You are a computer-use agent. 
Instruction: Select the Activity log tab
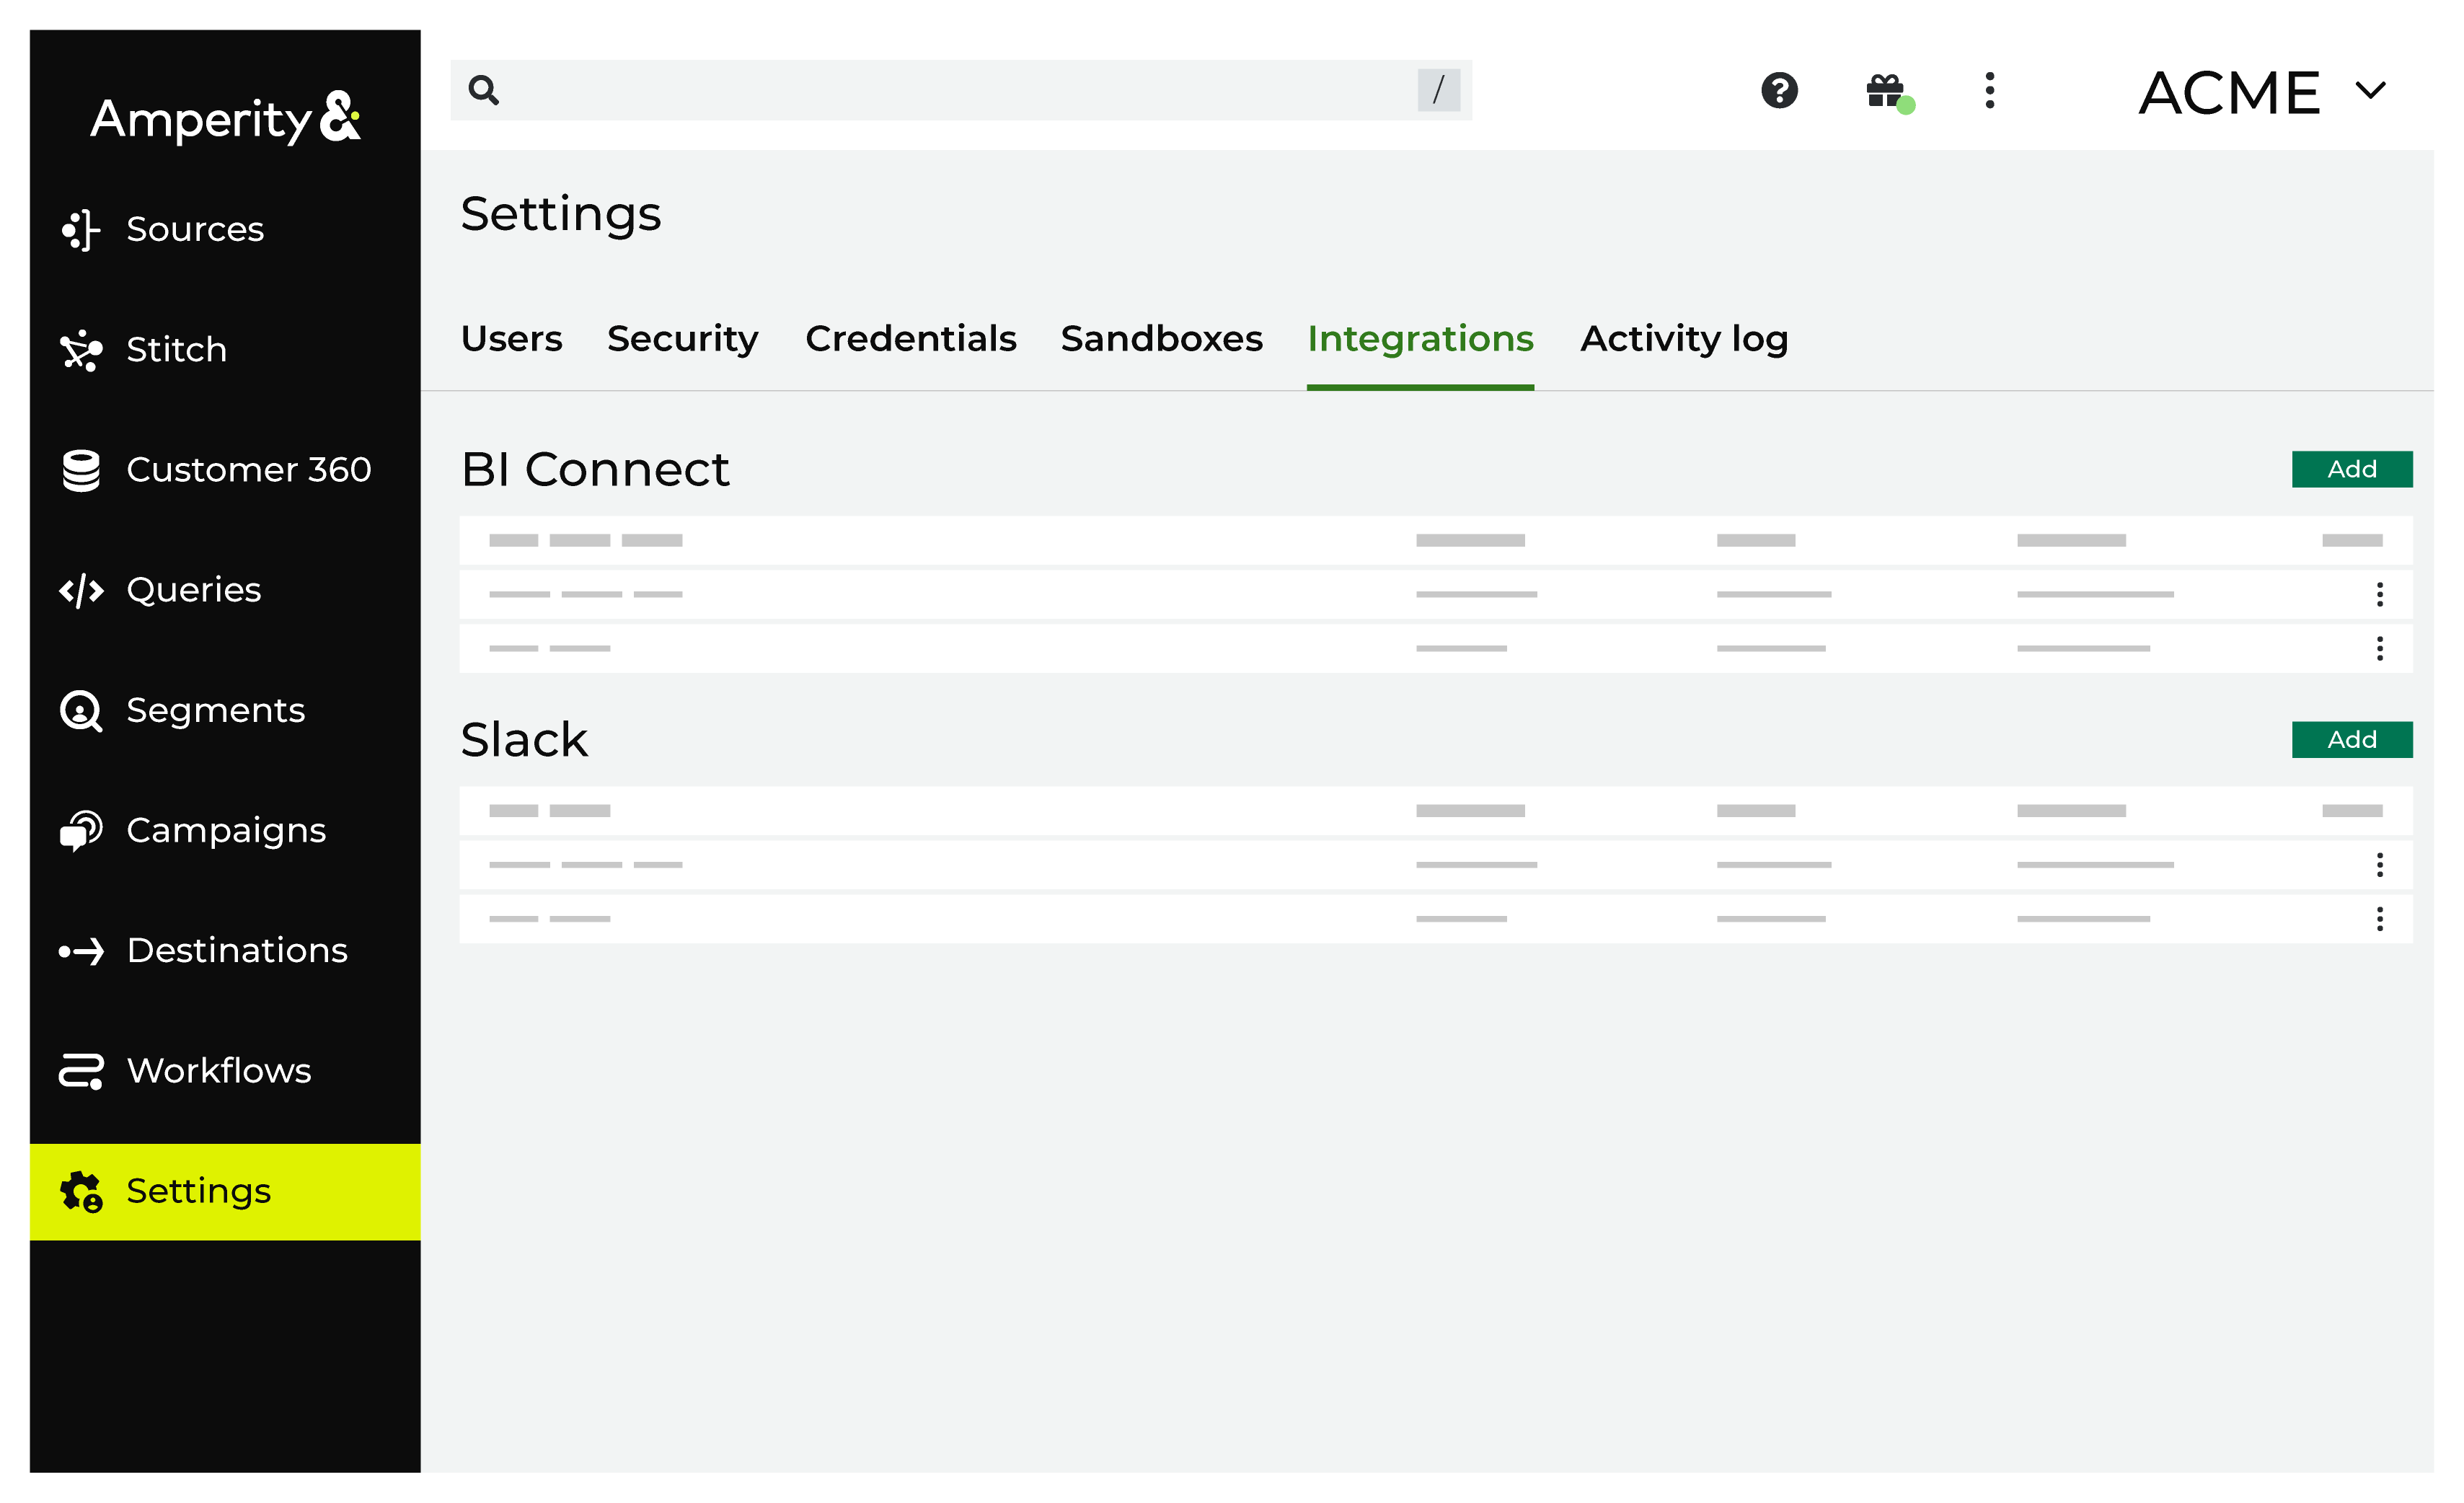pyautogui.click(x=1682, y=338)
